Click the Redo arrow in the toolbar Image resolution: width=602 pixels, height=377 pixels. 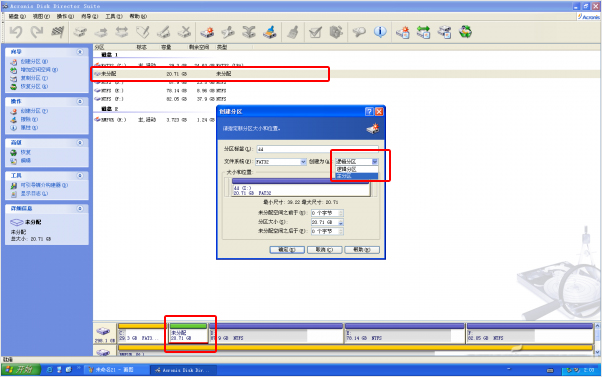click(x=36, y=32)
